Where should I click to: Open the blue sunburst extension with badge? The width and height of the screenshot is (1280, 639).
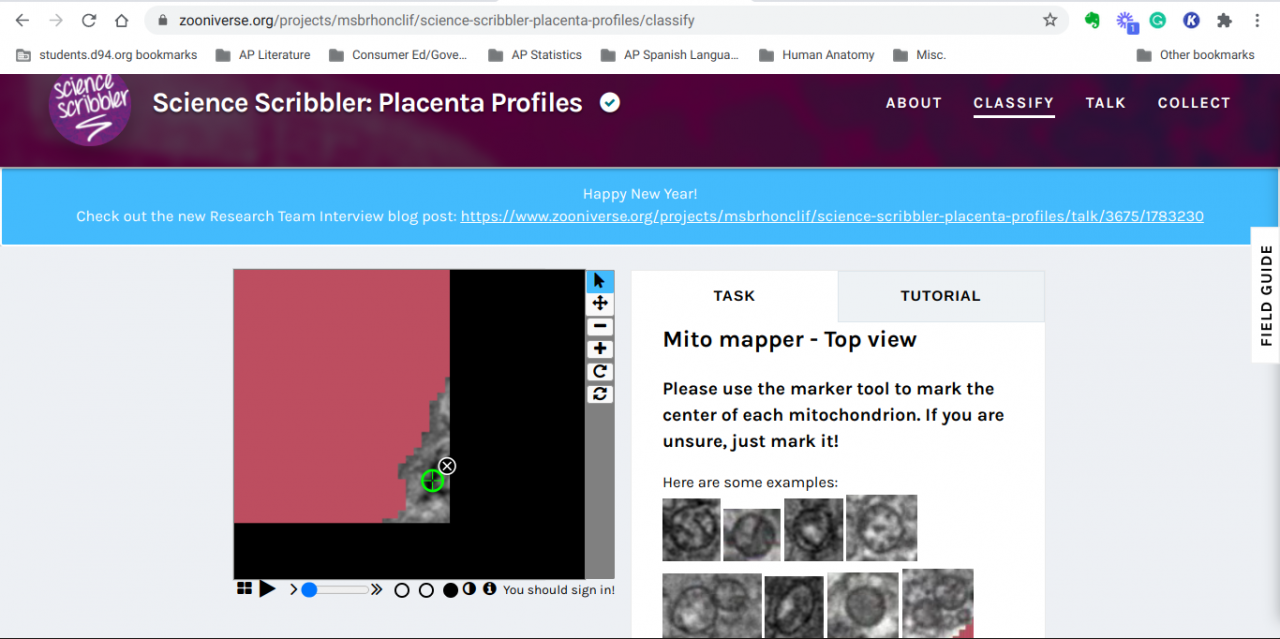[x=1126, y=21]
